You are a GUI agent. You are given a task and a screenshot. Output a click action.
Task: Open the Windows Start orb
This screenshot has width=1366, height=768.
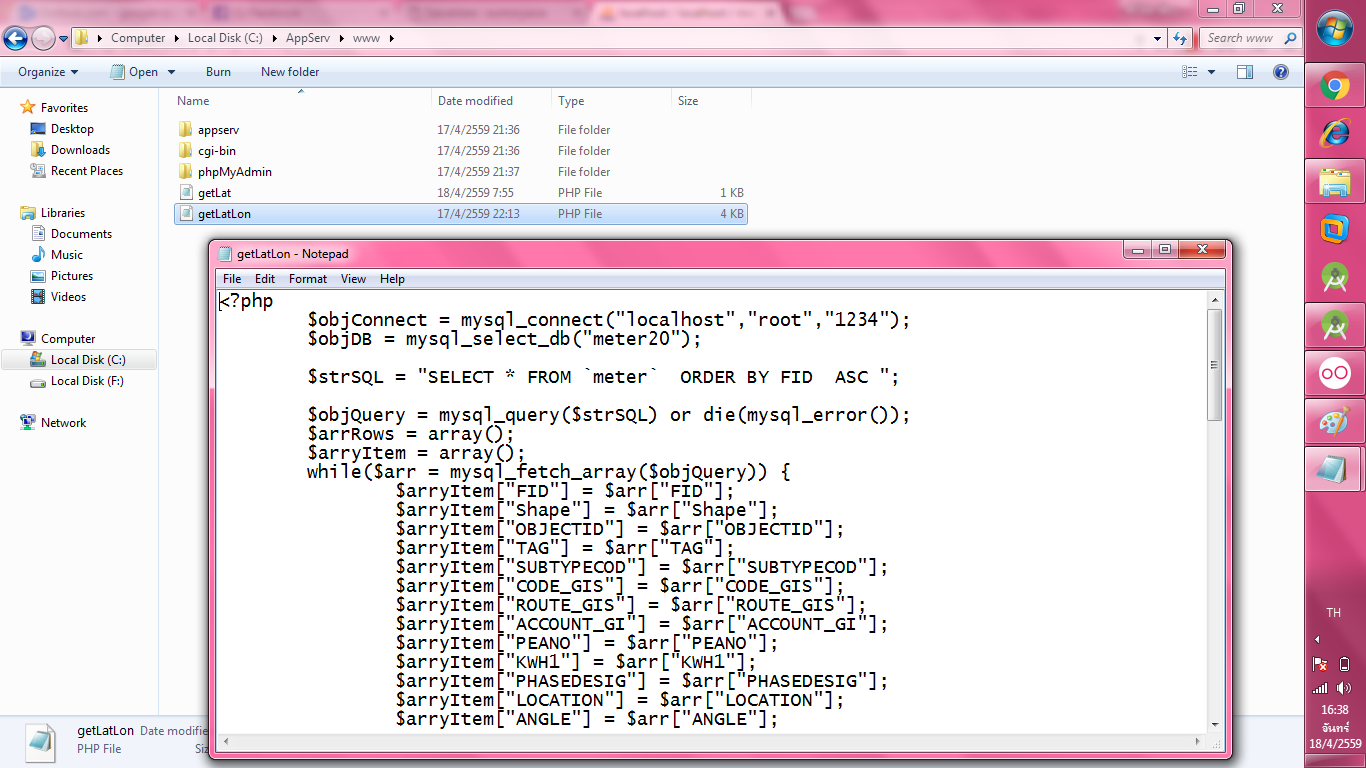[x=1335, y=27]
